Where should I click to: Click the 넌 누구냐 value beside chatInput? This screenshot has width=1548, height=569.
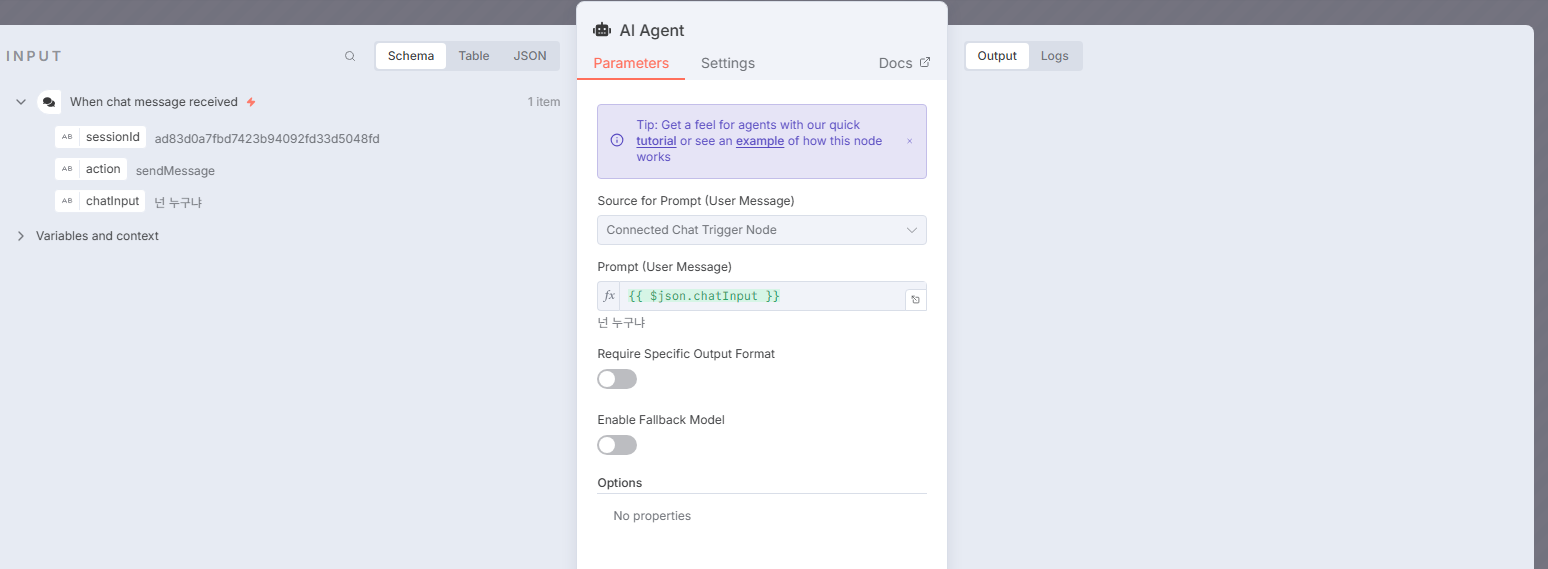[x=178, y=202]
